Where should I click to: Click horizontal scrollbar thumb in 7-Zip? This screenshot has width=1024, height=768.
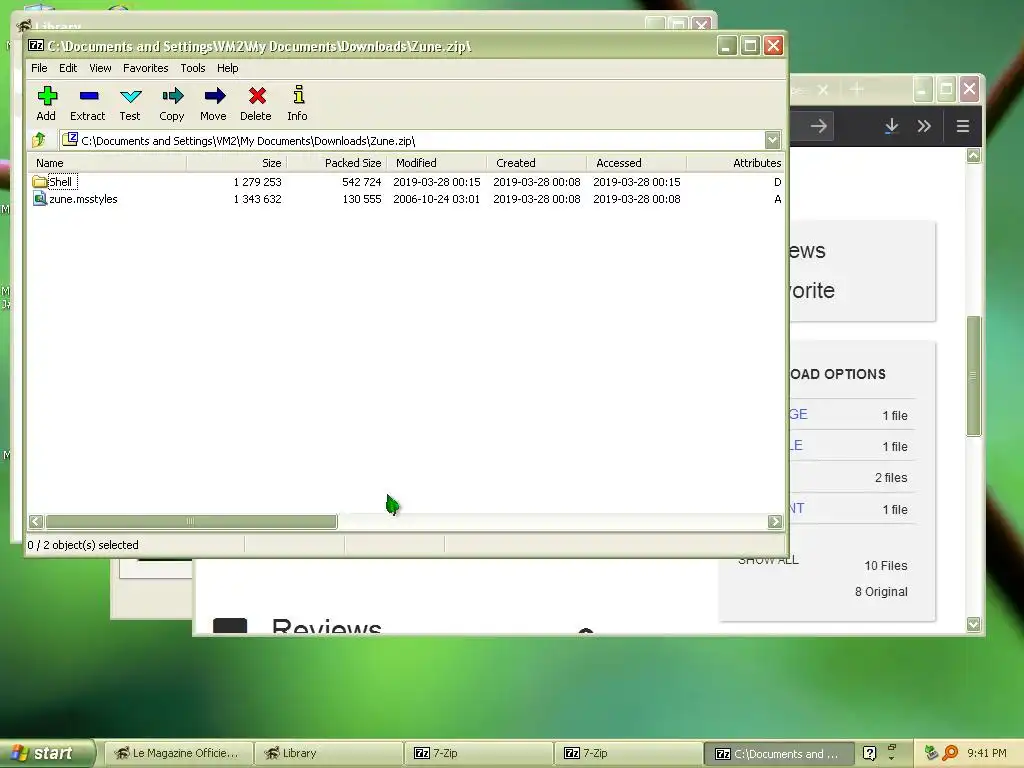[191, 521]
